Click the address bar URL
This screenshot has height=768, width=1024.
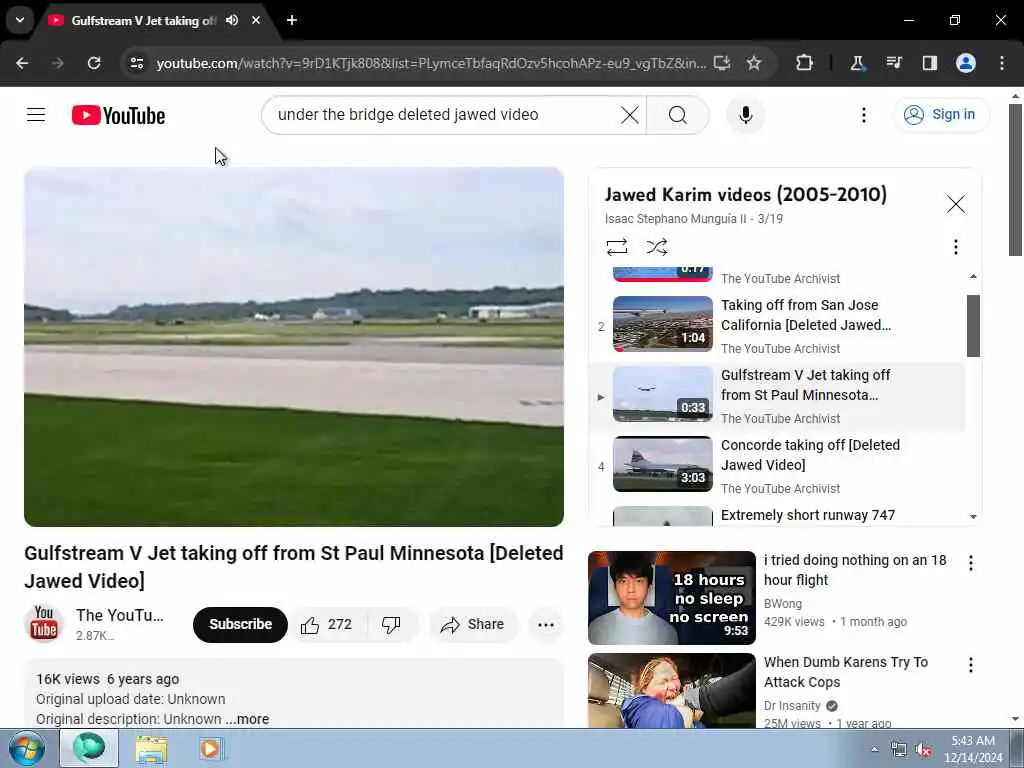pyautogui.click(x=431, y=63)
